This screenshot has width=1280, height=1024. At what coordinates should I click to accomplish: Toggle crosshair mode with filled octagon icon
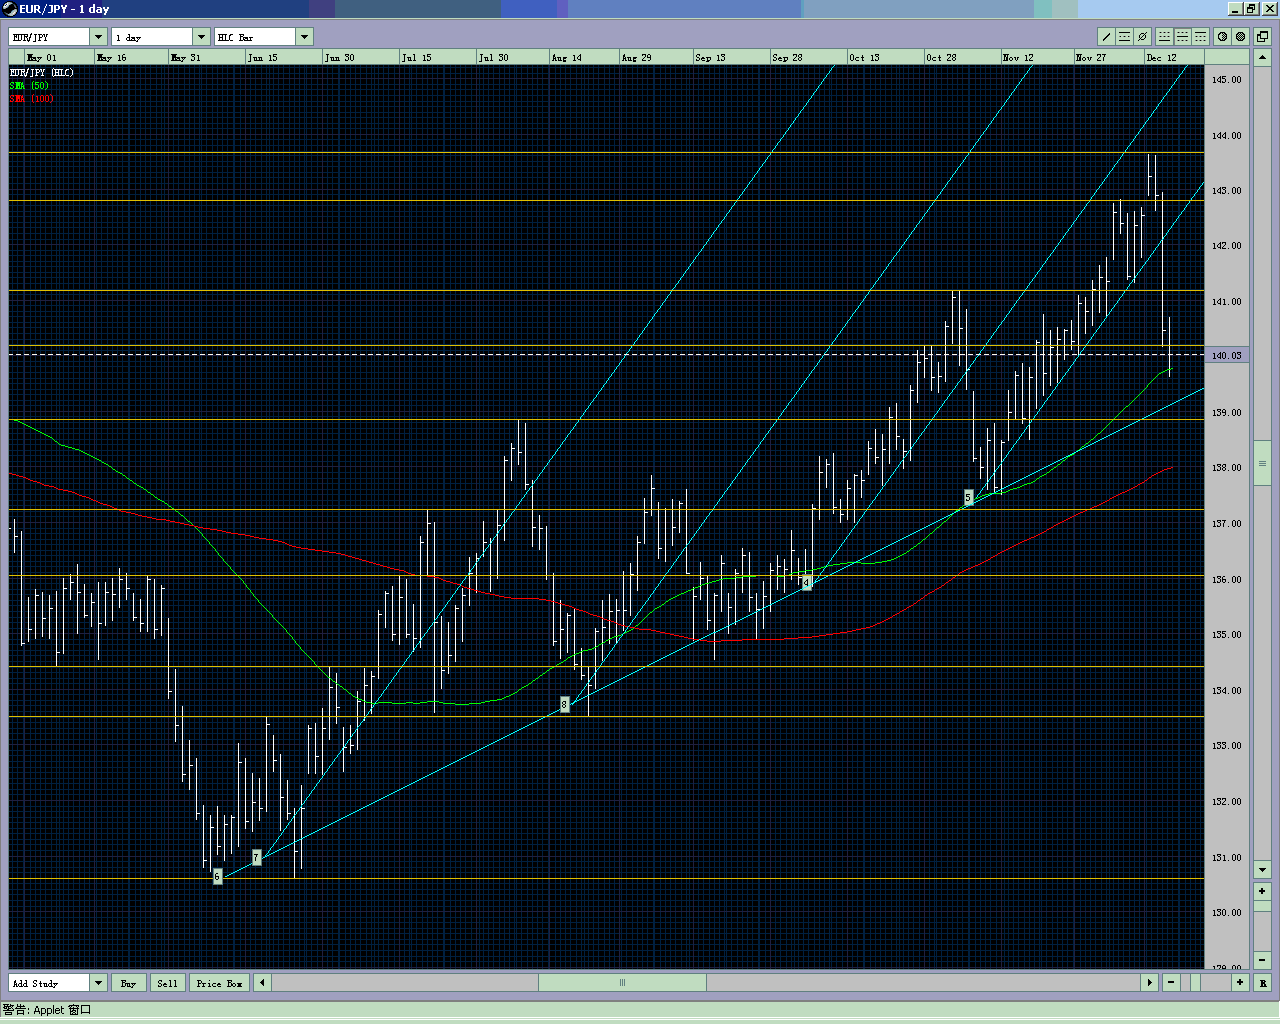[x=1240, y=36]
